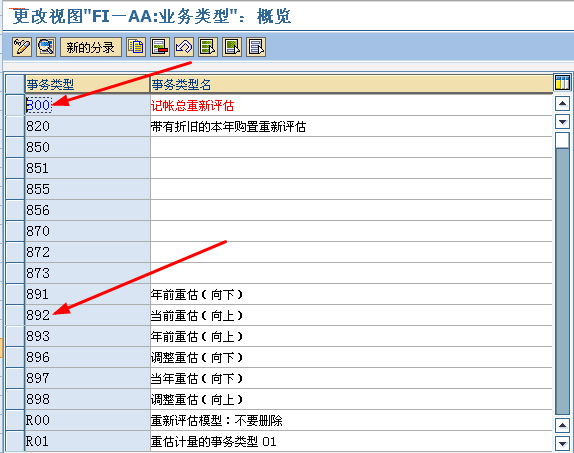Click the 事务类型 column header

pyautogui.click(x=87, y=85)
